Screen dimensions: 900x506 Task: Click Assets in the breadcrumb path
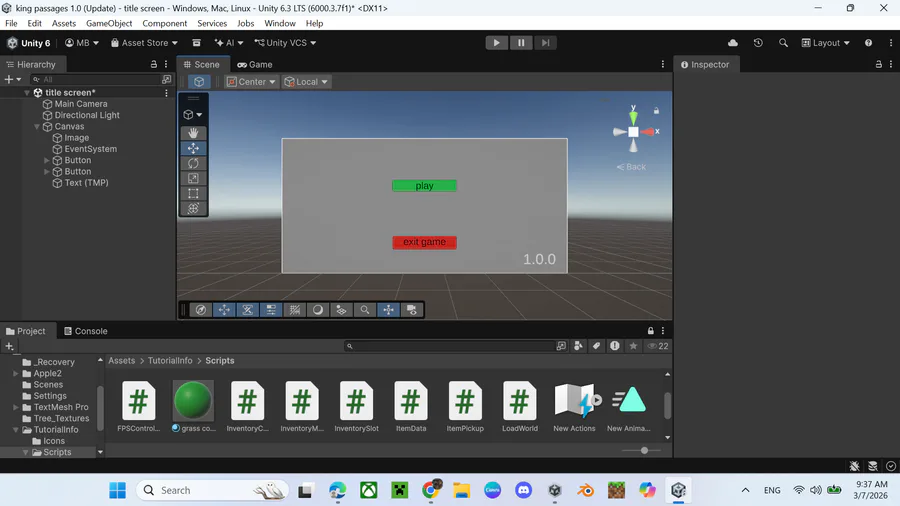click(x=122, y=360)
